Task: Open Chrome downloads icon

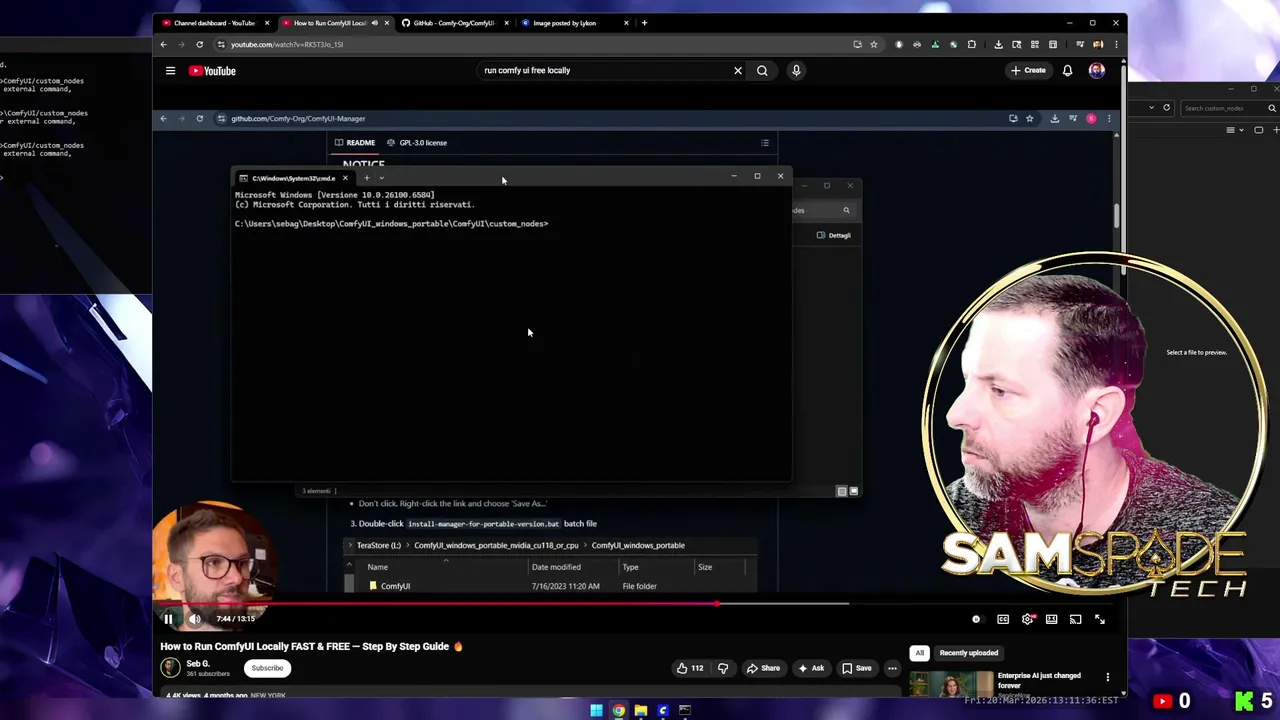Action: coord(998,44)
